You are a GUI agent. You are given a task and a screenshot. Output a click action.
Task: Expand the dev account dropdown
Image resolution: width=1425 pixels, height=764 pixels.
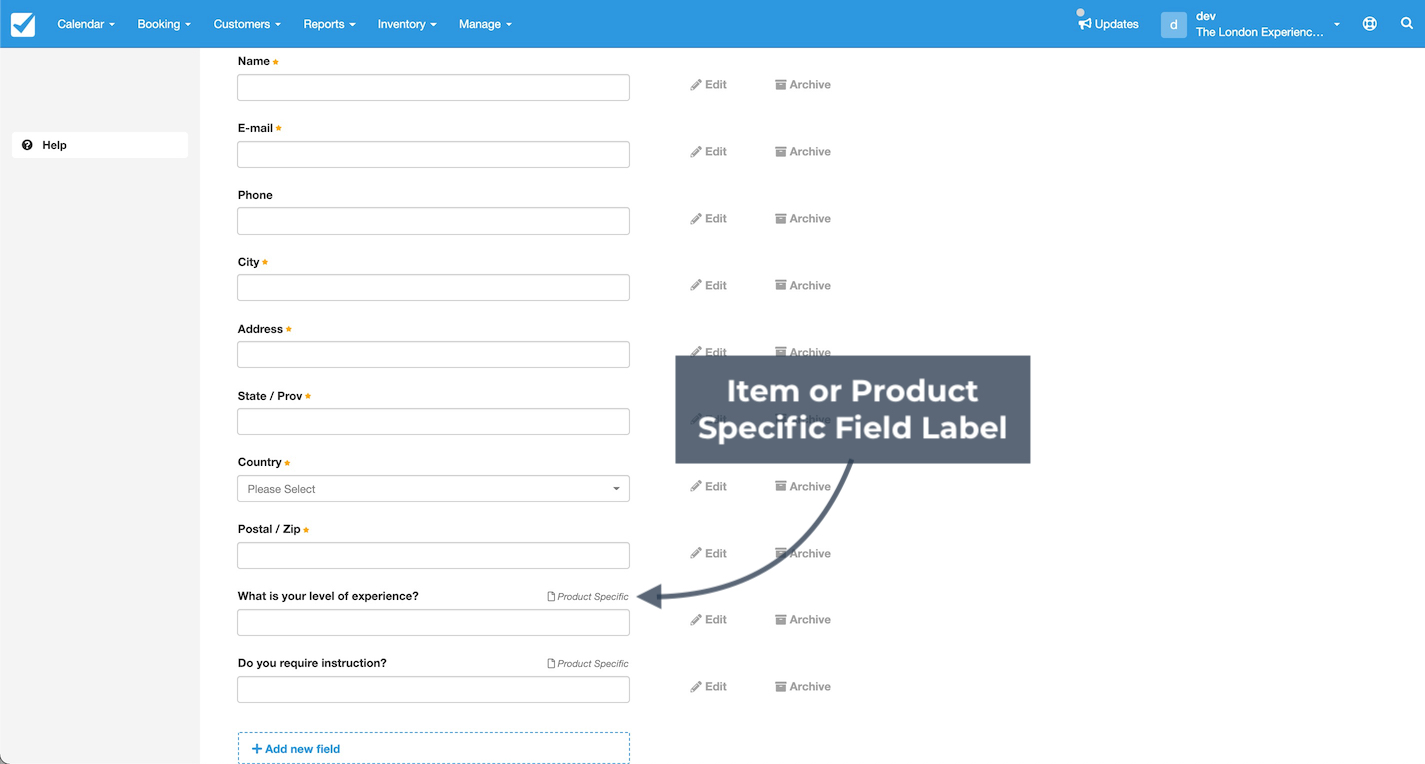pos(1337,24)
